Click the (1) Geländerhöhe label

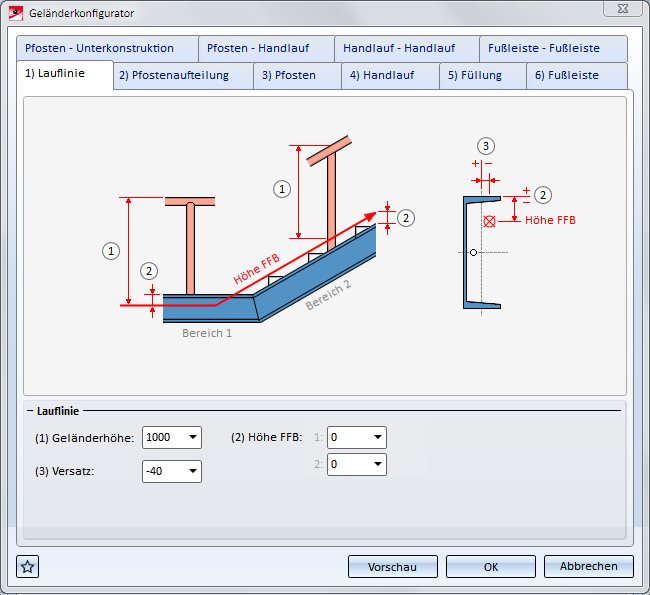pyautogui.click(x=85, y=438)
